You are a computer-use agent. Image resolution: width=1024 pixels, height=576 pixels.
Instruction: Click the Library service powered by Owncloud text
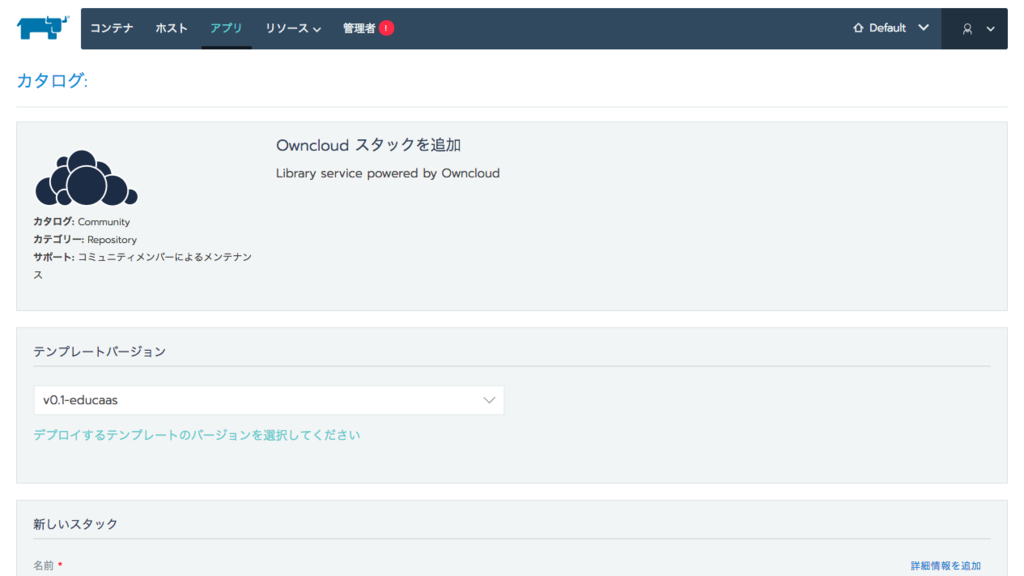coord(388,173)
